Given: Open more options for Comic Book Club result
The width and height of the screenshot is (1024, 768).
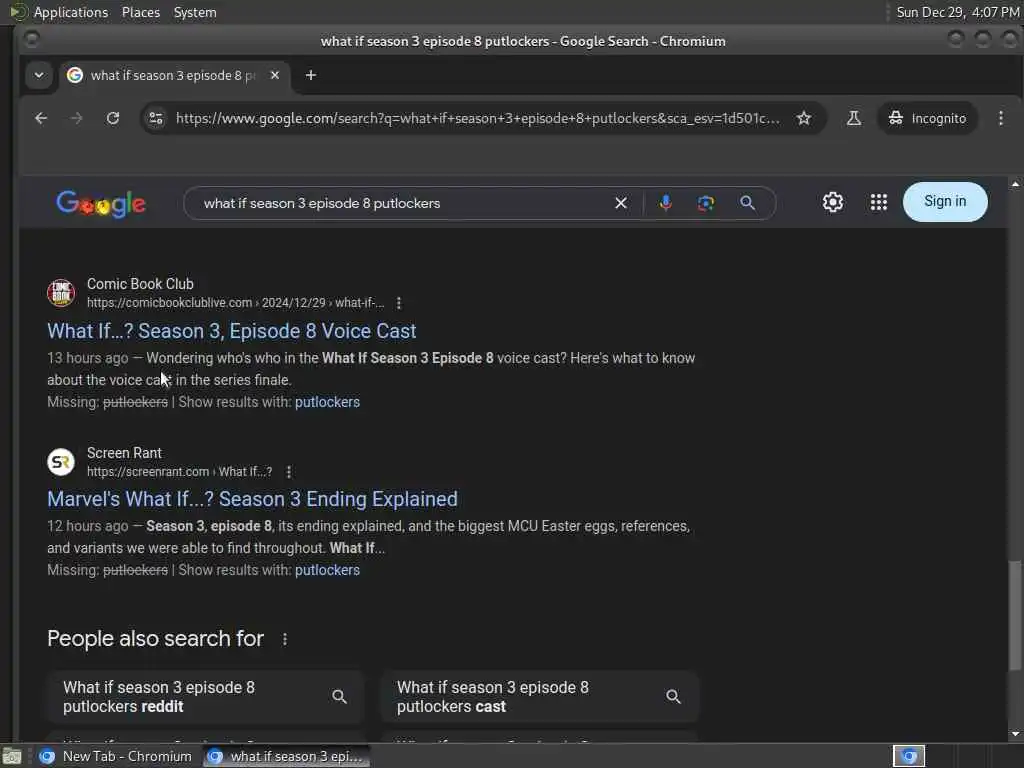Looking at the screenshot, I should [398, 303].
